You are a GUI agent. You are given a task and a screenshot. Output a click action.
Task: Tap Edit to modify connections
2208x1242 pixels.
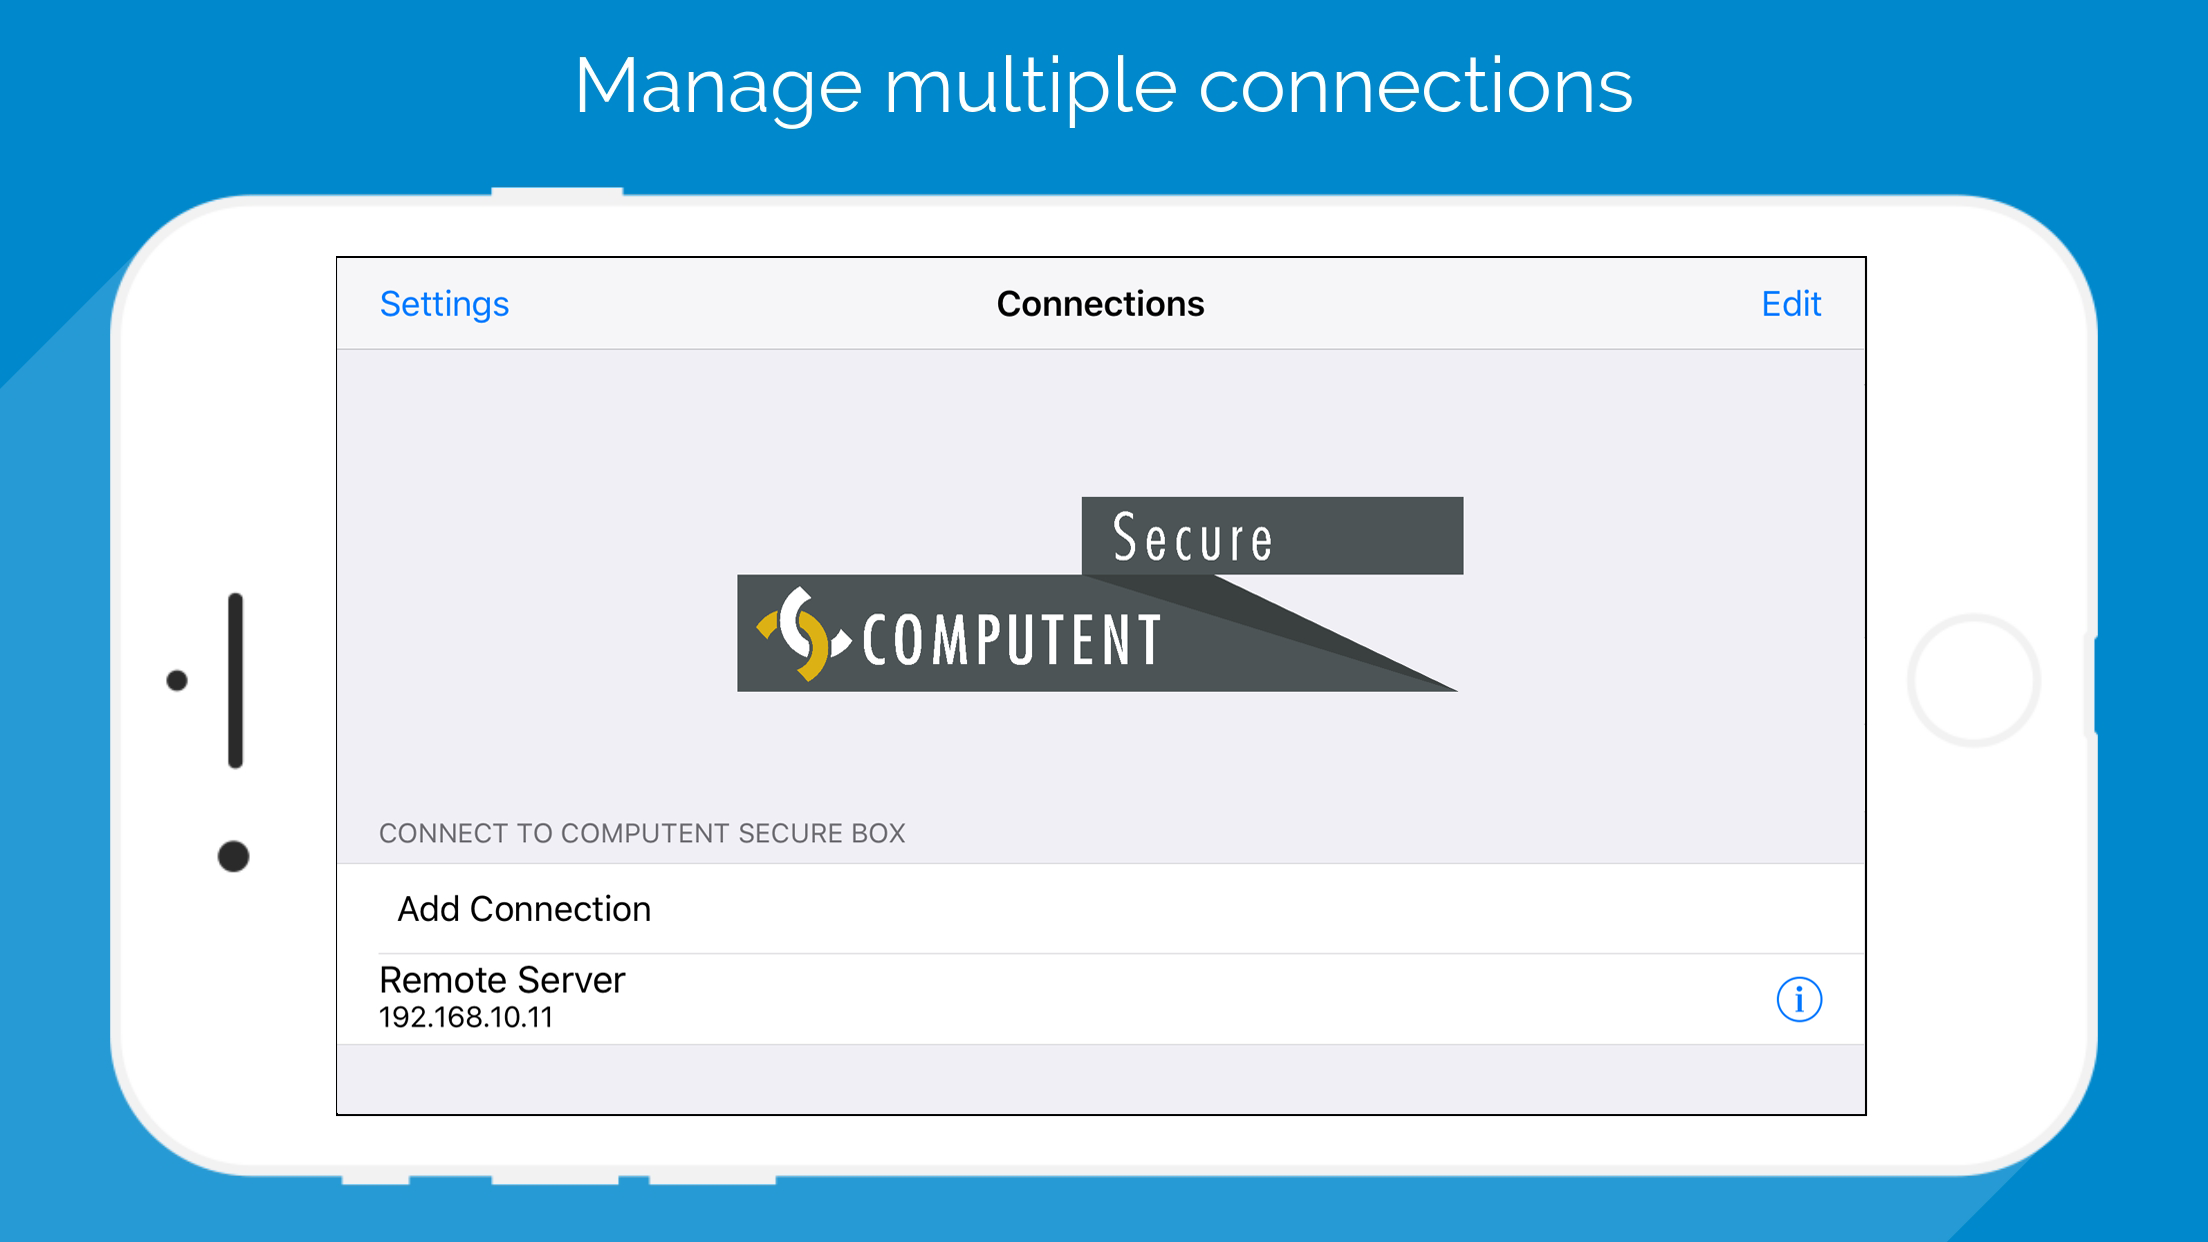click(1790, 304)
